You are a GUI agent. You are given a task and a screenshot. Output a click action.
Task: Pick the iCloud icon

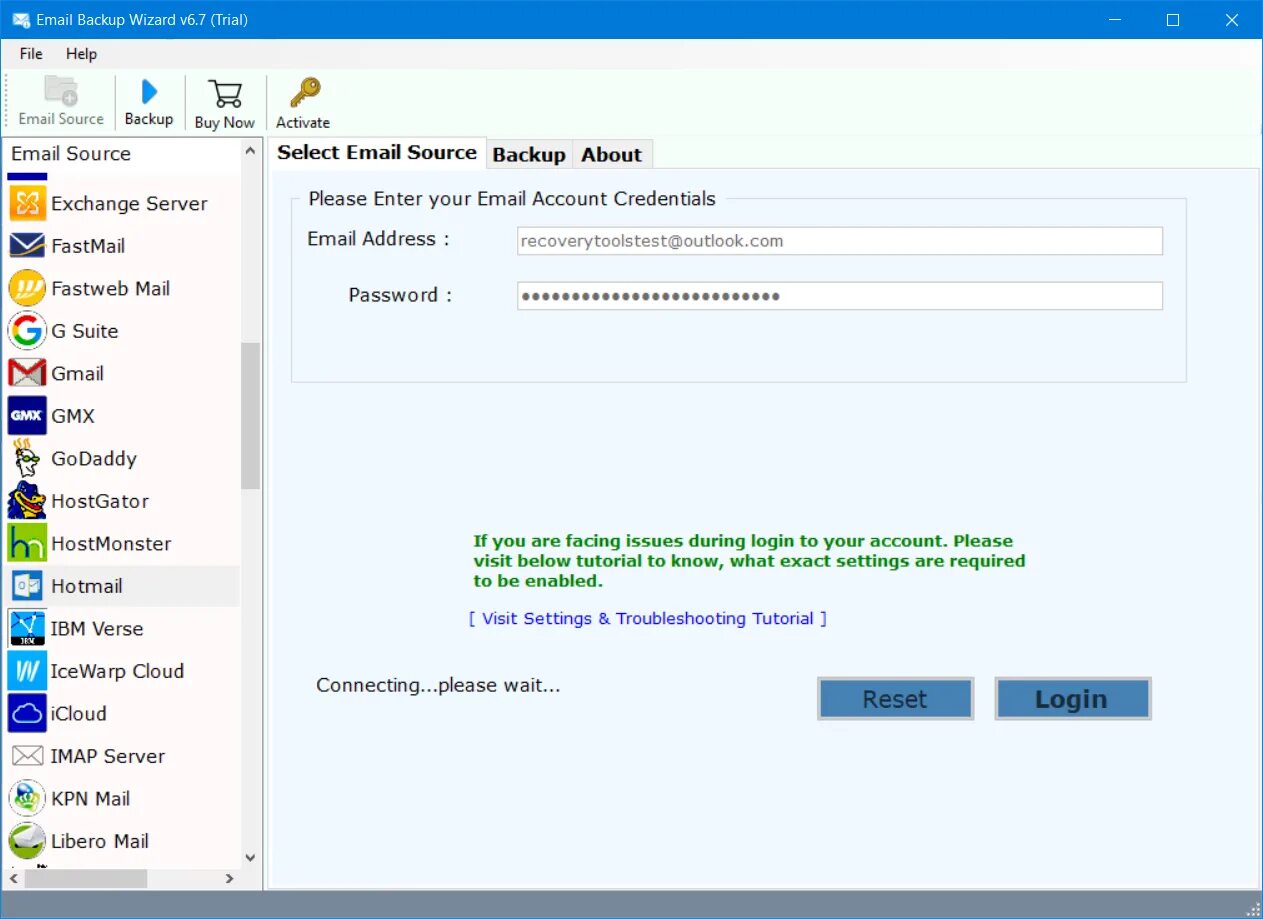pos(27,713)
